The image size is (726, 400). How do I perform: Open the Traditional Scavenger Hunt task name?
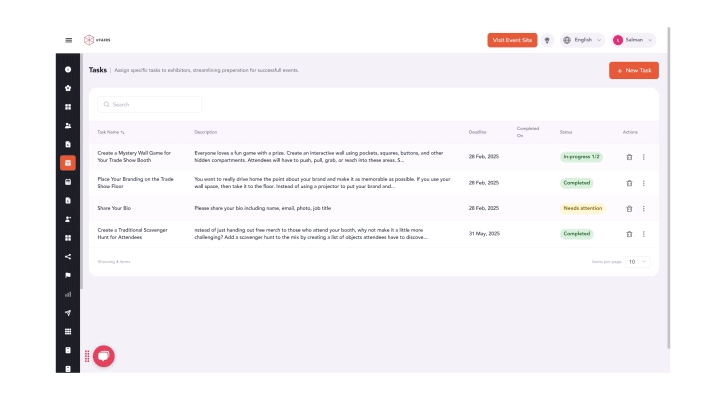click(x=132, y=233)
